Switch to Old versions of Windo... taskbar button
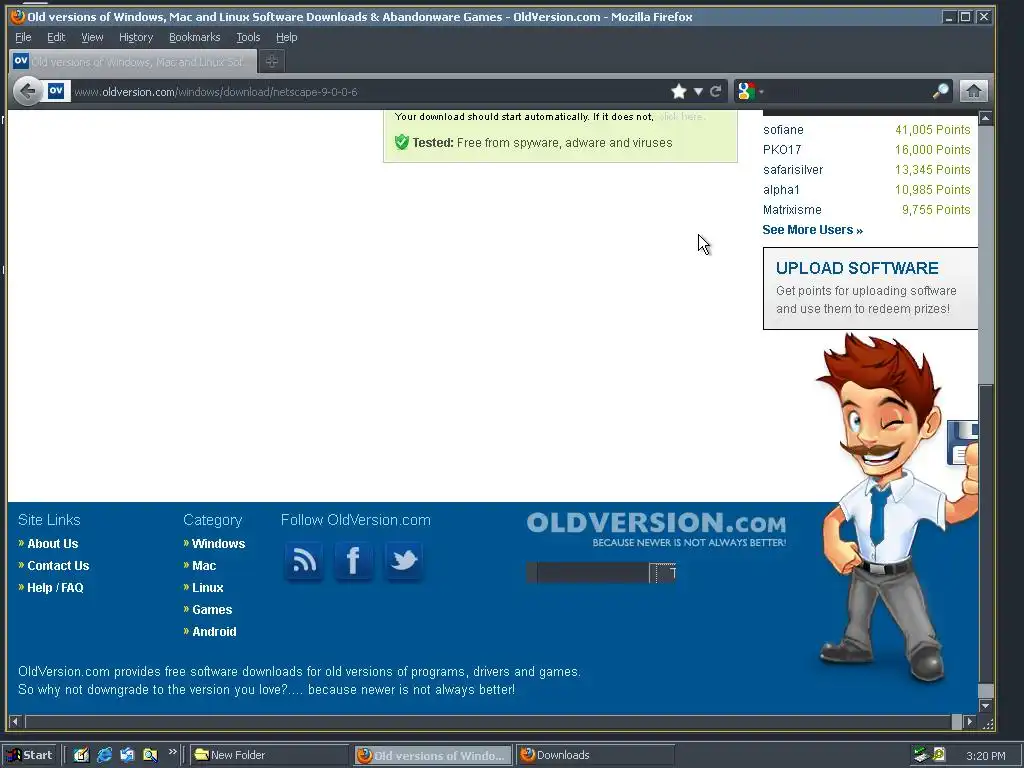This screenshot has height=768, width=1024. [x=433, y=756]
